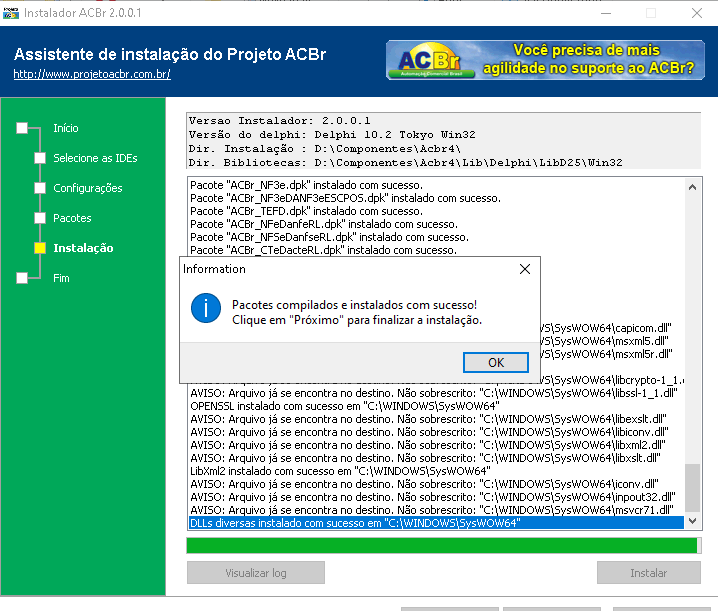The width and height of the screenshot is (718, 611).
Task: Go to the Fim step label
Action: [x=61, y=278]
